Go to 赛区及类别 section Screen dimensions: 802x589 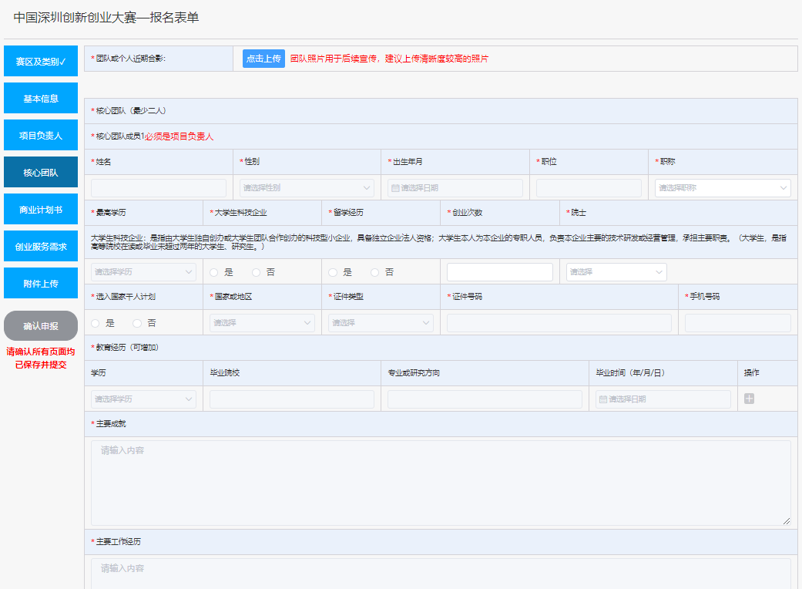tap(41, 61)
